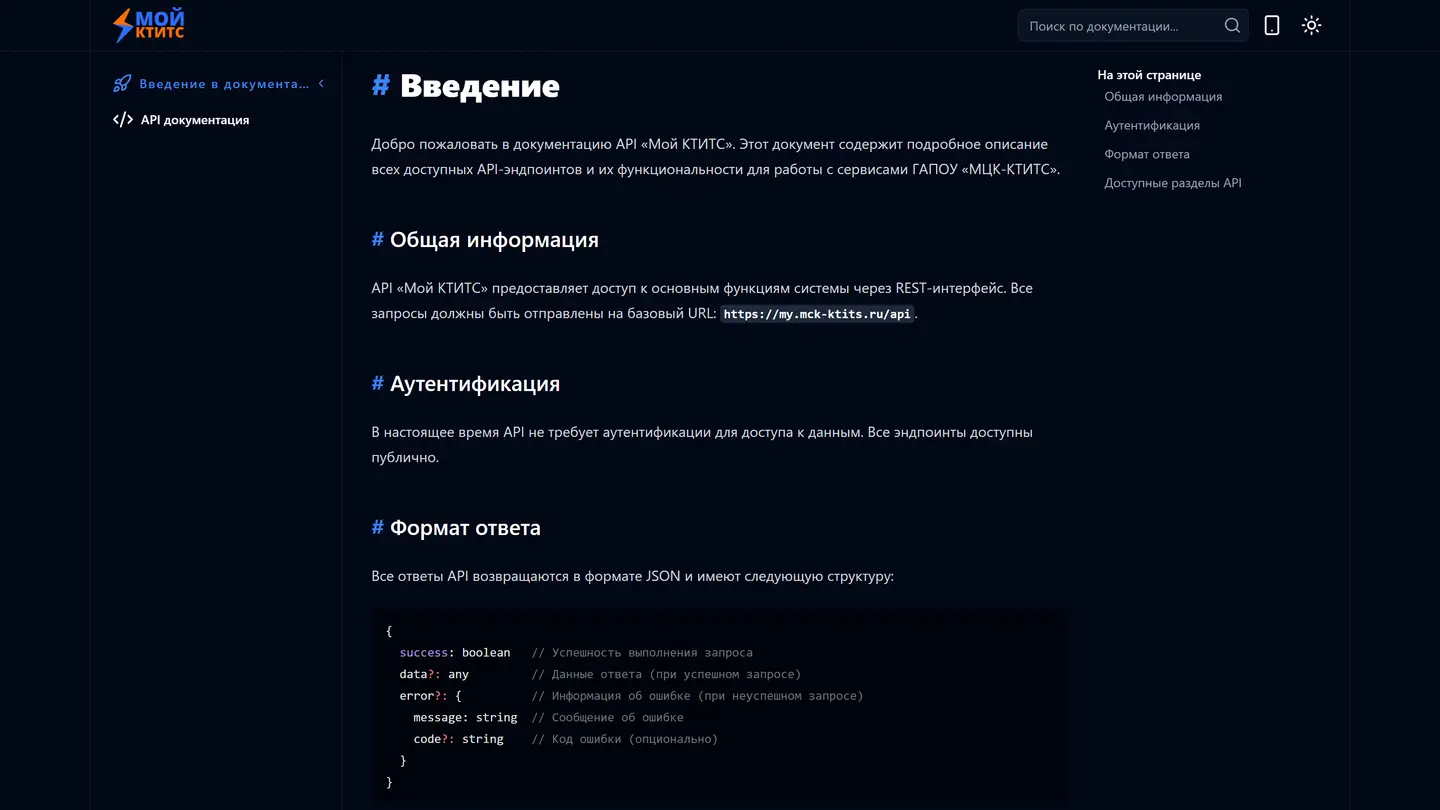Open Доступные разделы API contents link
Image resolution: width=1440 pixels, height=810 pixels.
point(1173,184)
